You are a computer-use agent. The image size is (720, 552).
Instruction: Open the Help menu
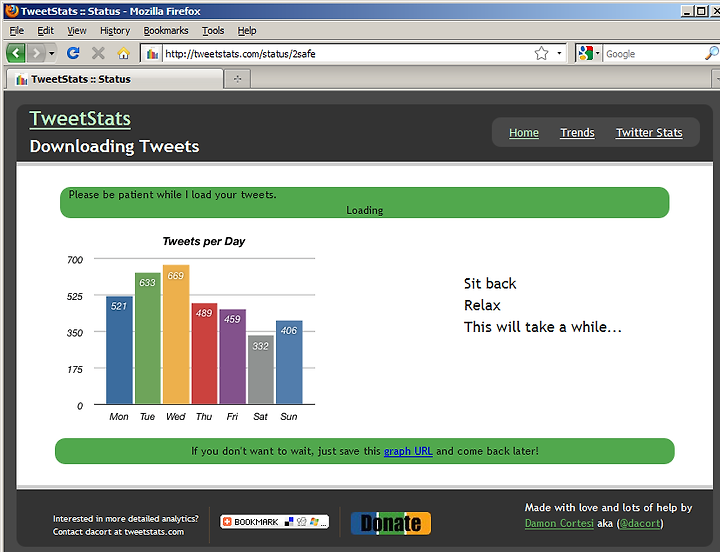247,30
